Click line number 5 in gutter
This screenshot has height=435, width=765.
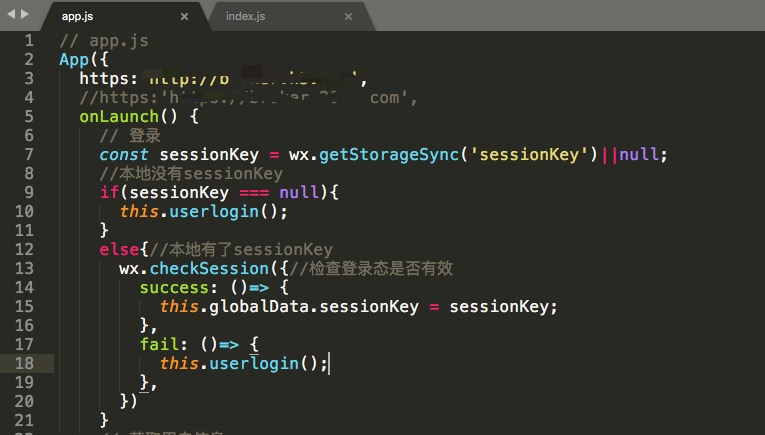[x=29, y=117]
